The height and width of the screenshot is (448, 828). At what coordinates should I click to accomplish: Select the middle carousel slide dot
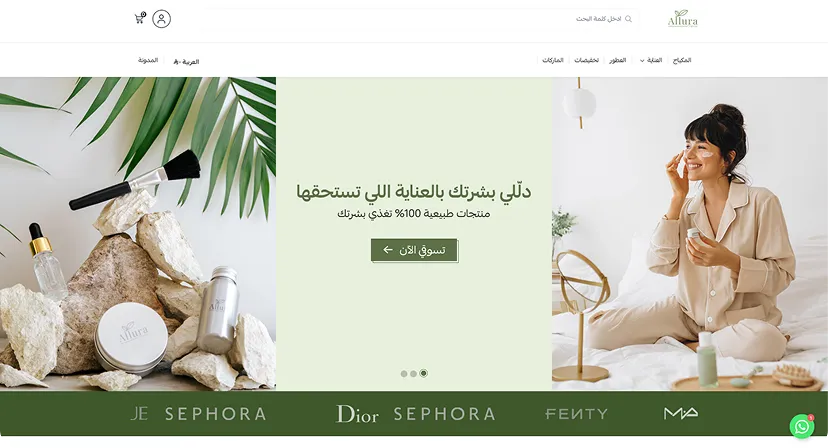[413, 374]
